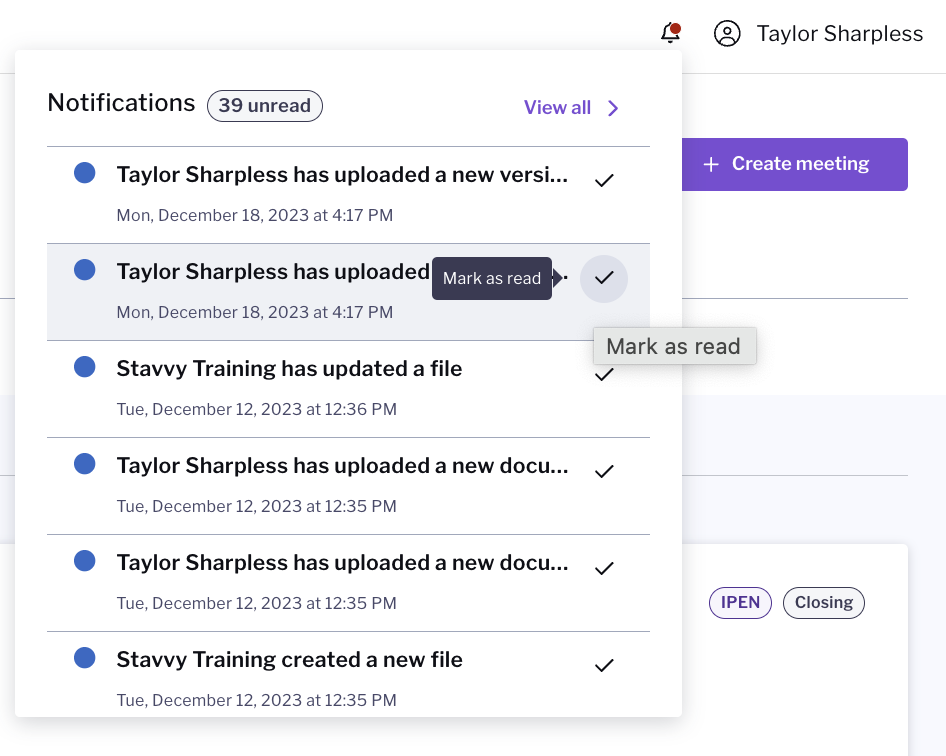Click blue dot beside 'Stavvy Training created a new file'
Image resolution: width=946 pixels, height=756 pixels.
(x=84, y=658)
